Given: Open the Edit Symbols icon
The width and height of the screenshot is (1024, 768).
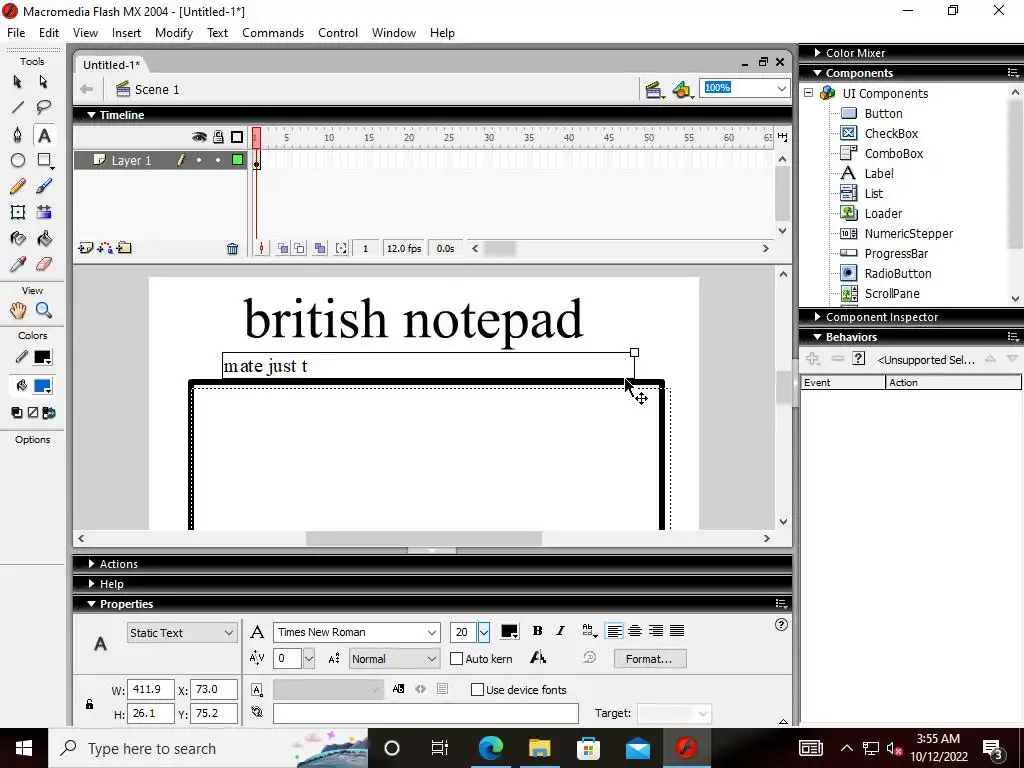Looking at the screenshot, I should [x=682, y=90].
